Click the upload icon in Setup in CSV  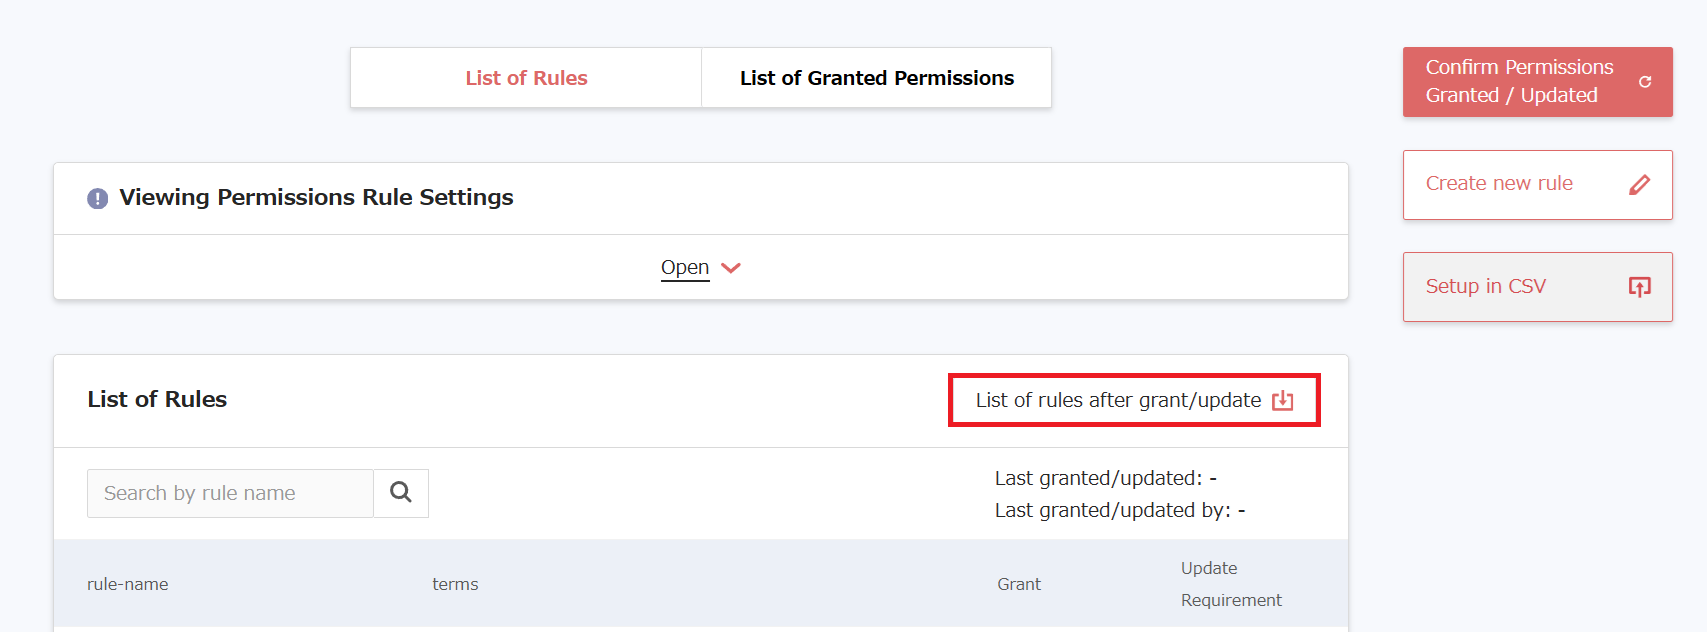coord(1639,287)
